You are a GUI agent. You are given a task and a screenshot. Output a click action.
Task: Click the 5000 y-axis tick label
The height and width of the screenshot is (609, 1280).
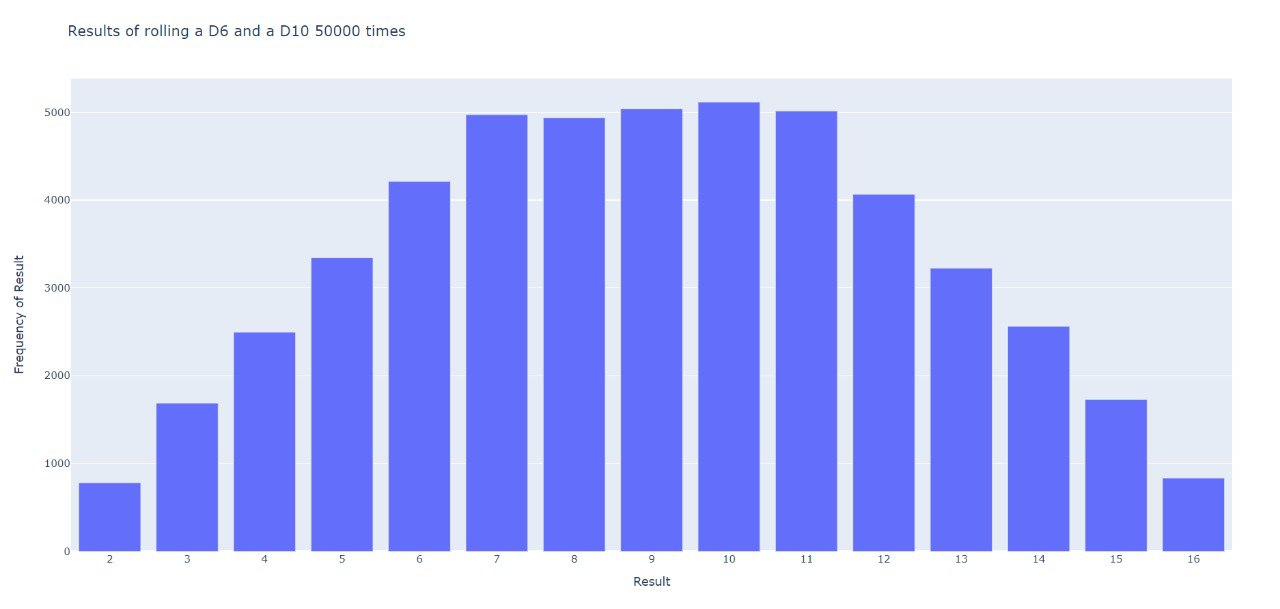[x=56, y=113]
